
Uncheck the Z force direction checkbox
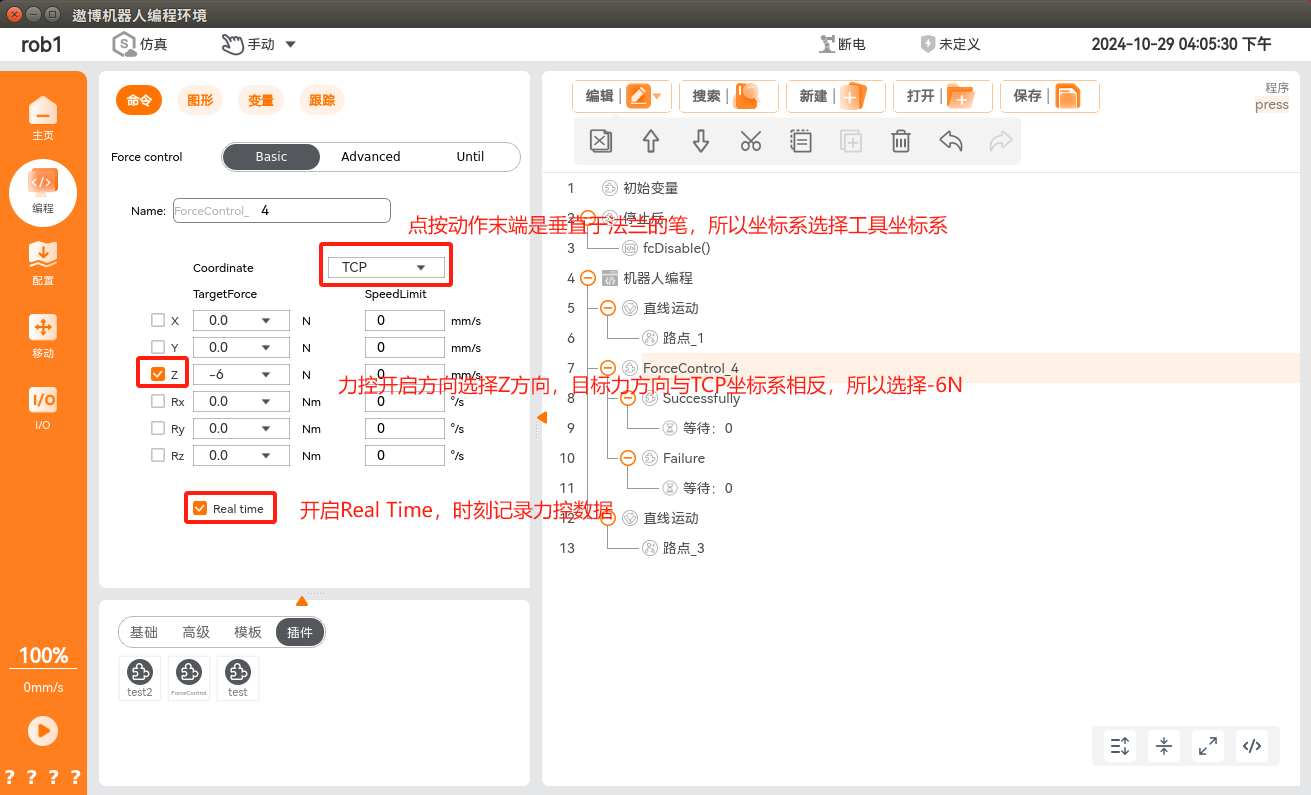(158, 375)
